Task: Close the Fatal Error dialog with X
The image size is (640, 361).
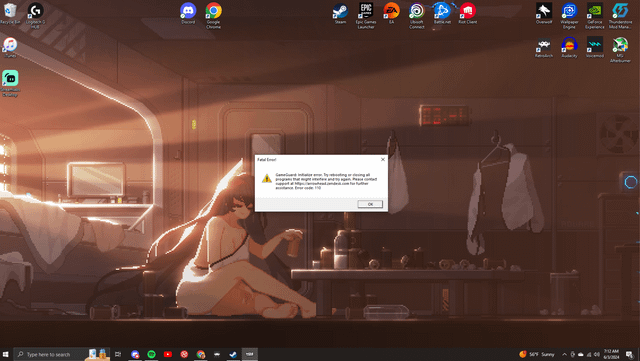Action: point(382,159)
